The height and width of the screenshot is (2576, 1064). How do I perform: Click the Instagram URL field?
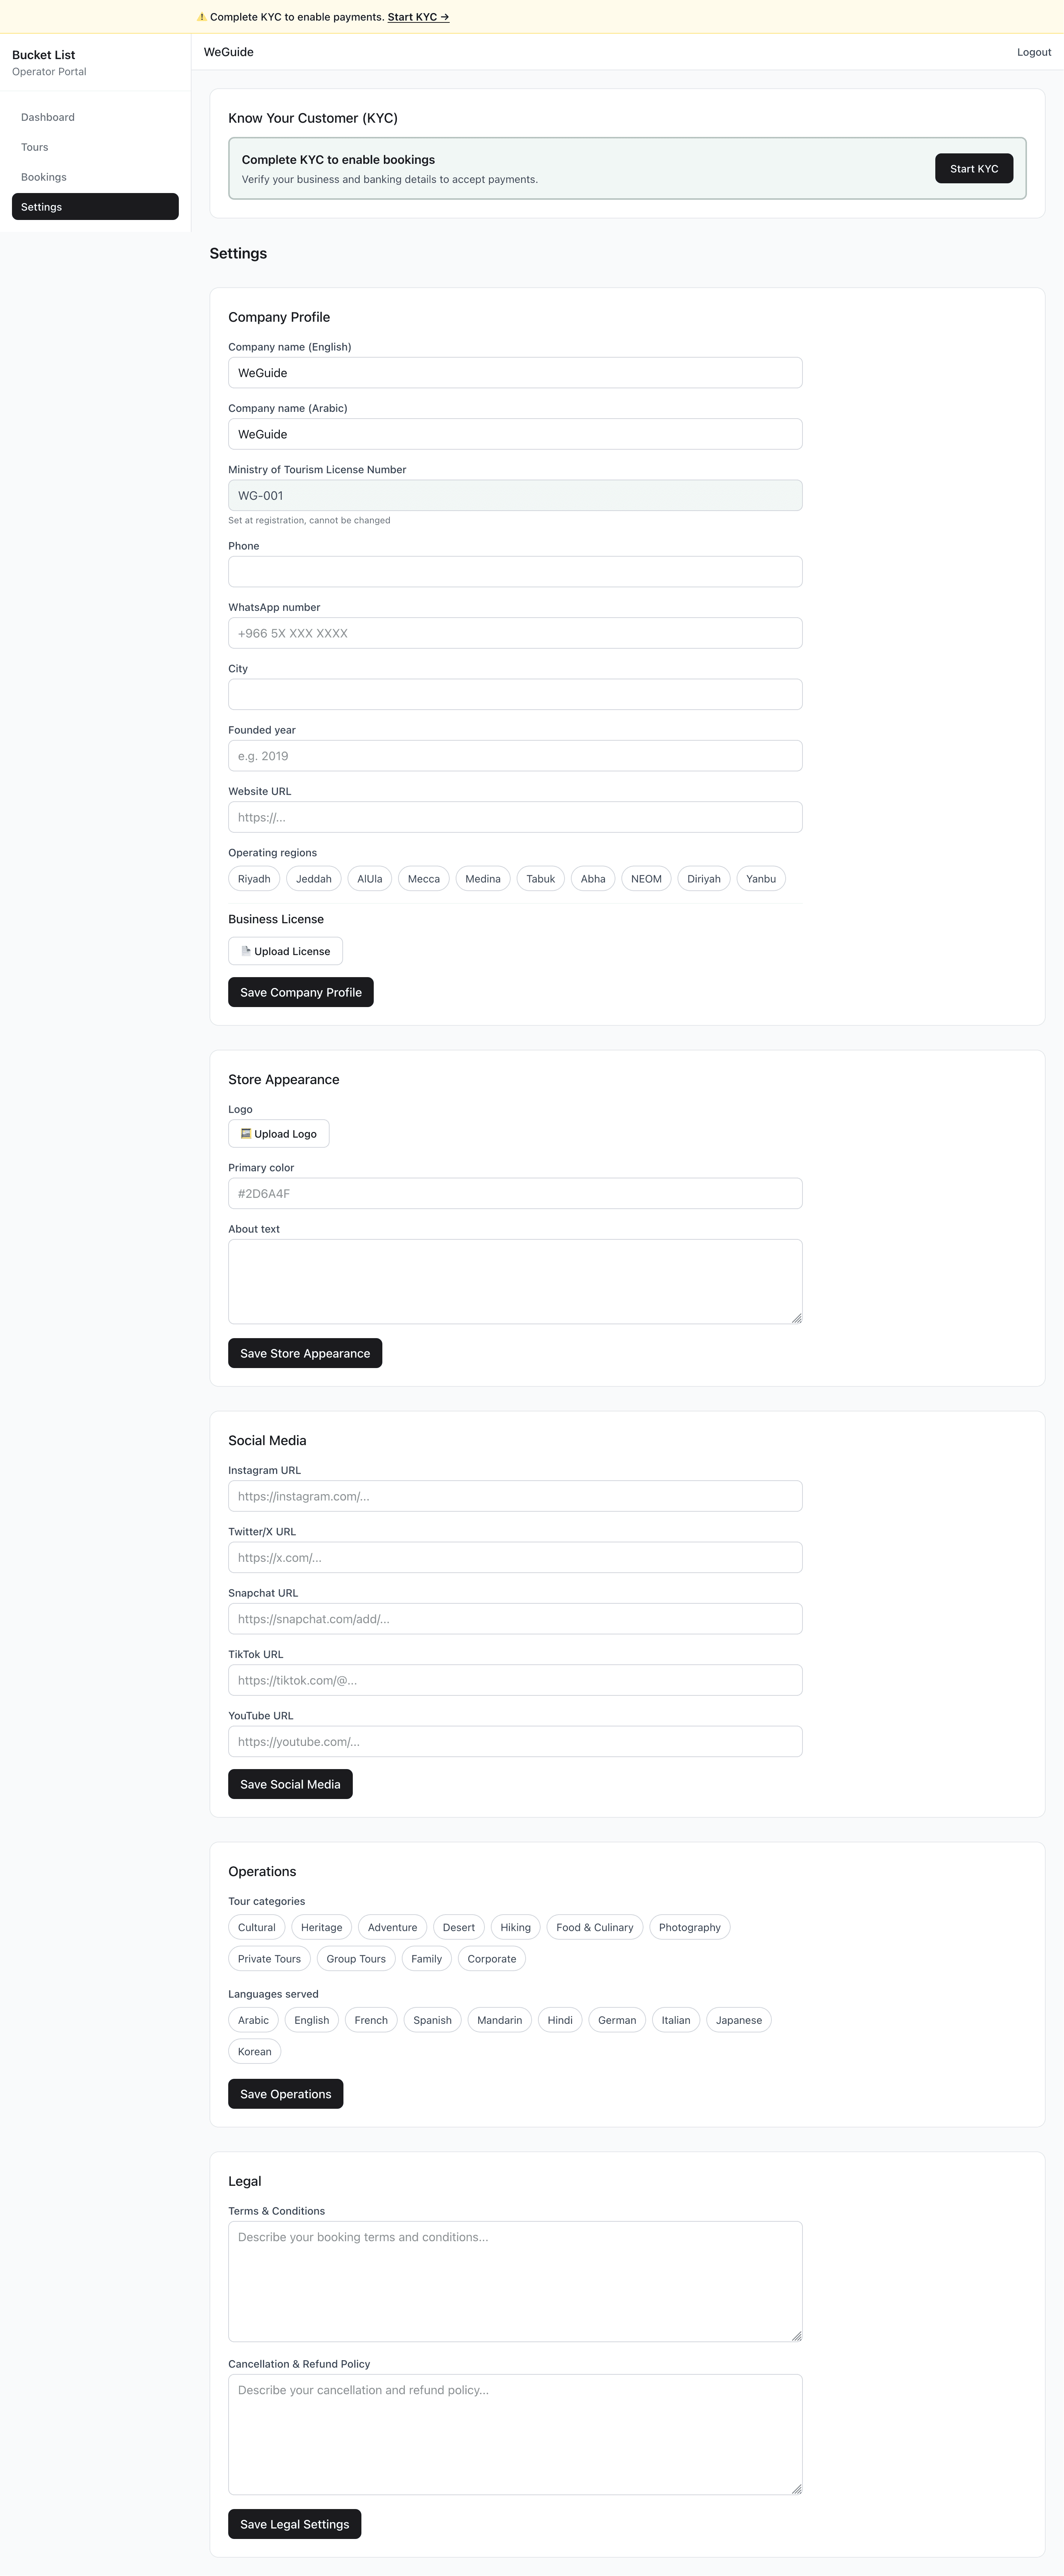click(515, 1496)
